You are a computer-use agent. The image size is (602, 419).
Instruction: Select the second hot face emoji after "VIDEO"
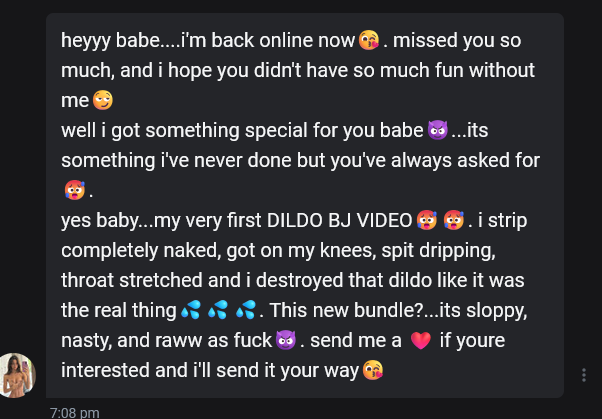[454, 220]
